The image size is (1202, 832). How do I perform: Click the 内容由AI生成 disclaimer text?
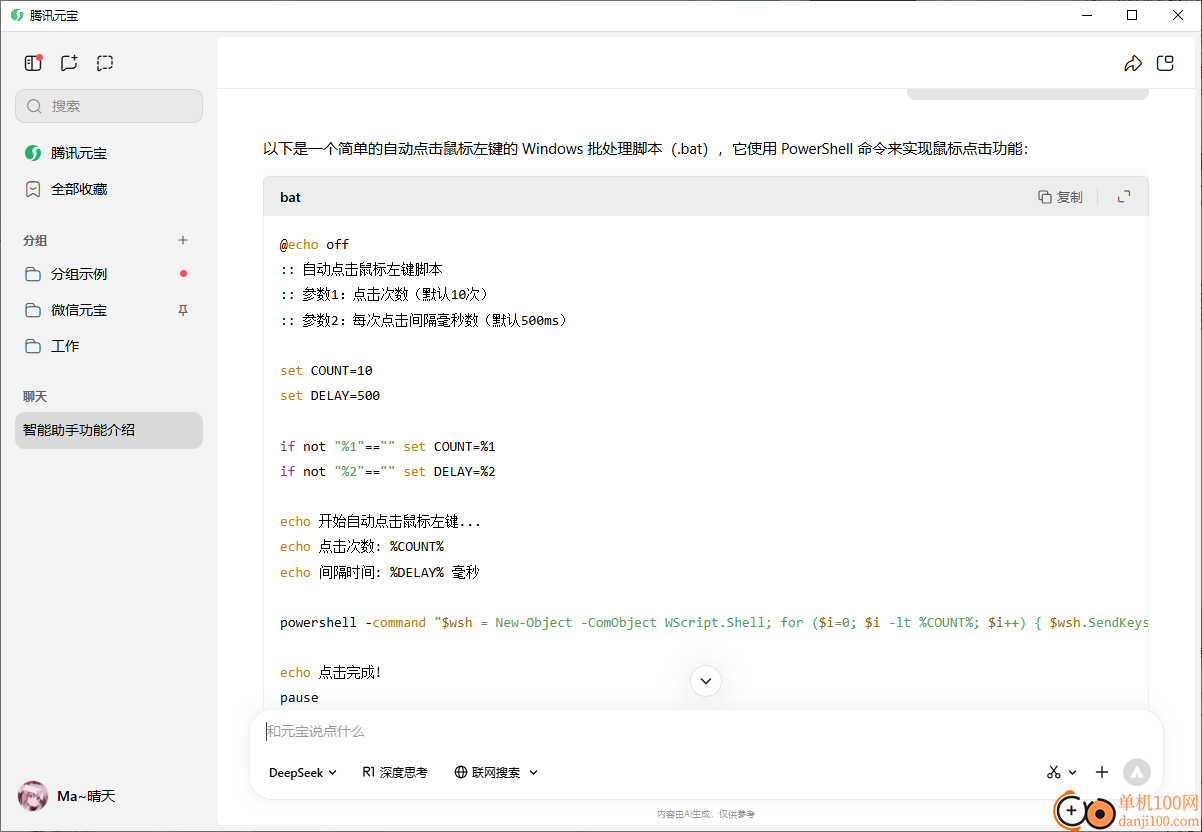click(x=706, y=815)
